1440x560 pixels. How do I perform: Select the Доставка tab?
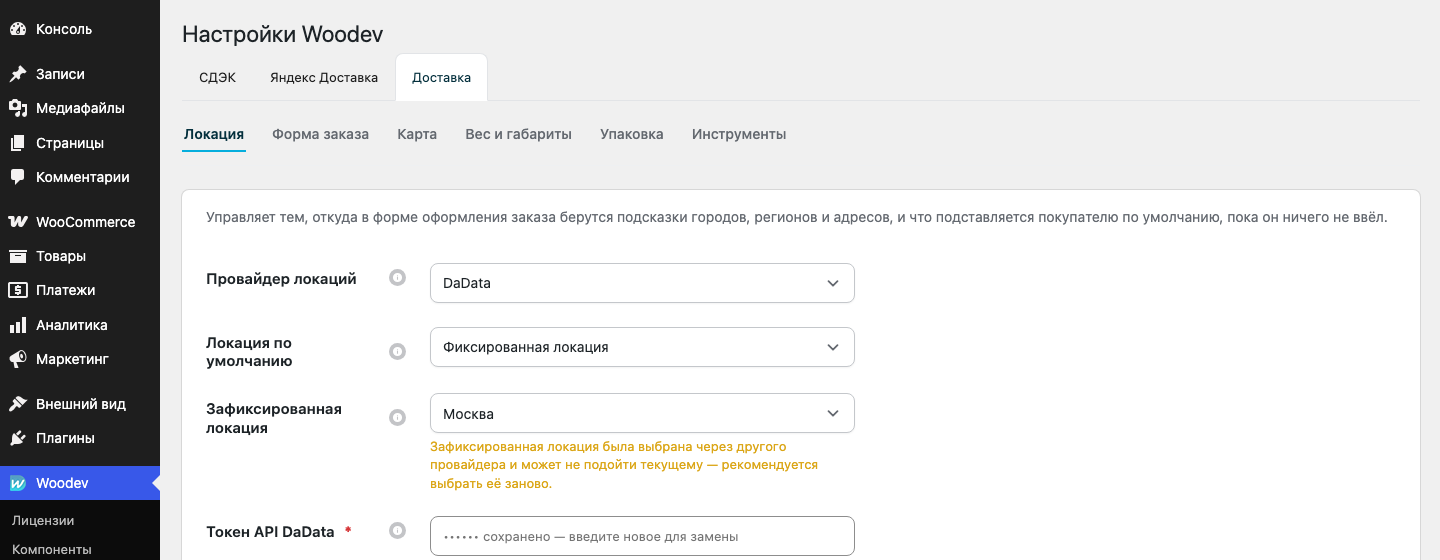pyautogui.click(x=441, y=78)
